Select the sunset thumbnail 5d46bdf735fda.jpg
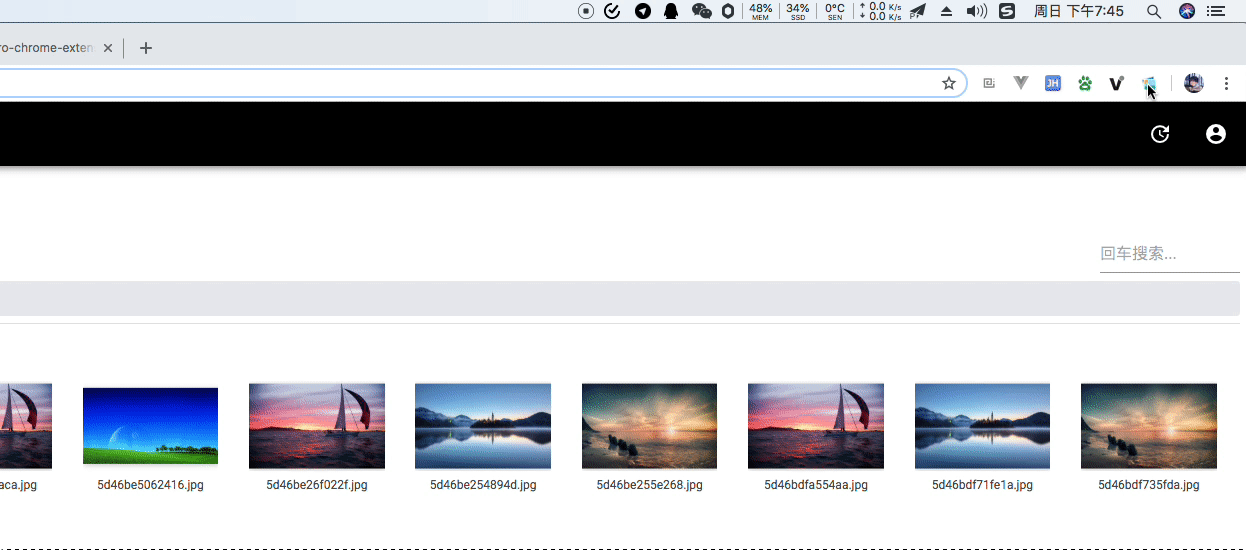This screenshot has width=1246, height=550. click(1149, 426)
